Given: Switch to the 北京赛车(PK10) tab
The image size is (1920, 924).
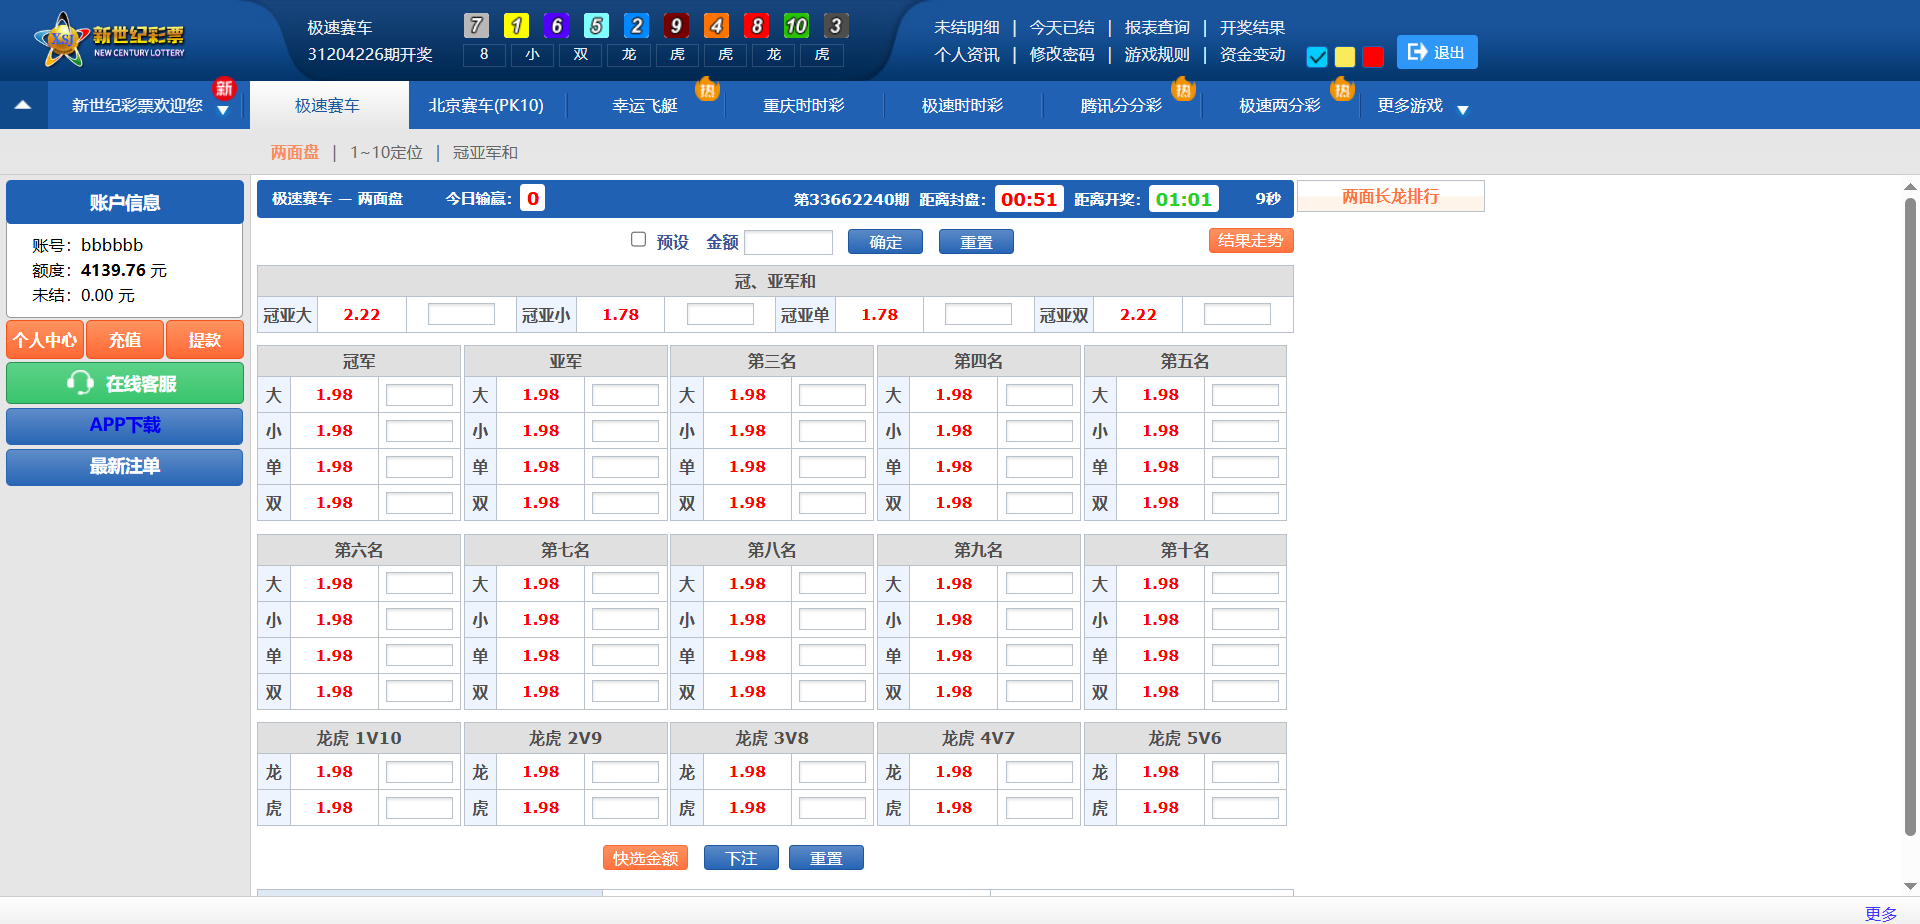Looking at the screenshot, I should (x=486, y=106).
